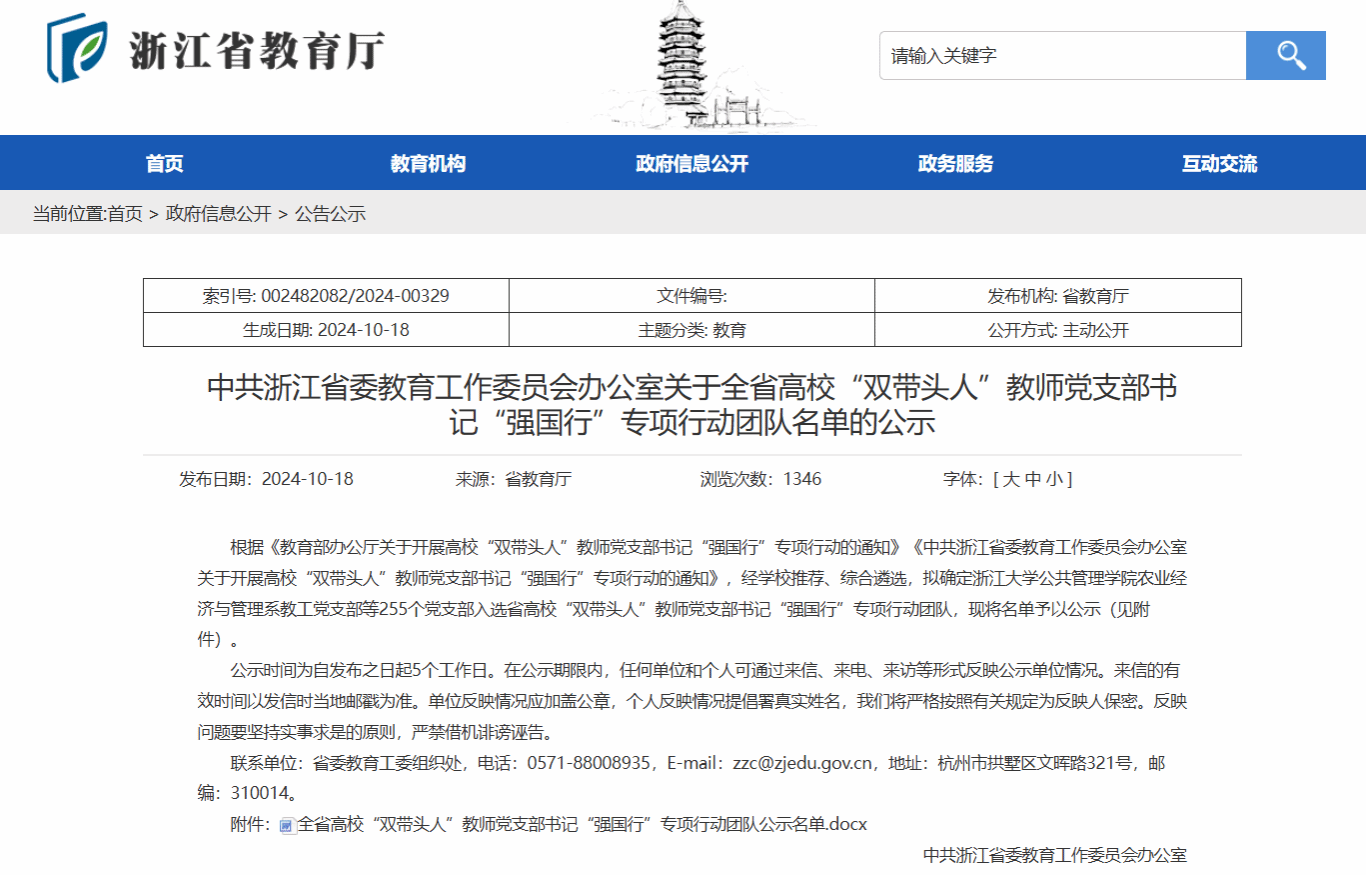Set font size to 小 (small)

[x=1054, y=479]
